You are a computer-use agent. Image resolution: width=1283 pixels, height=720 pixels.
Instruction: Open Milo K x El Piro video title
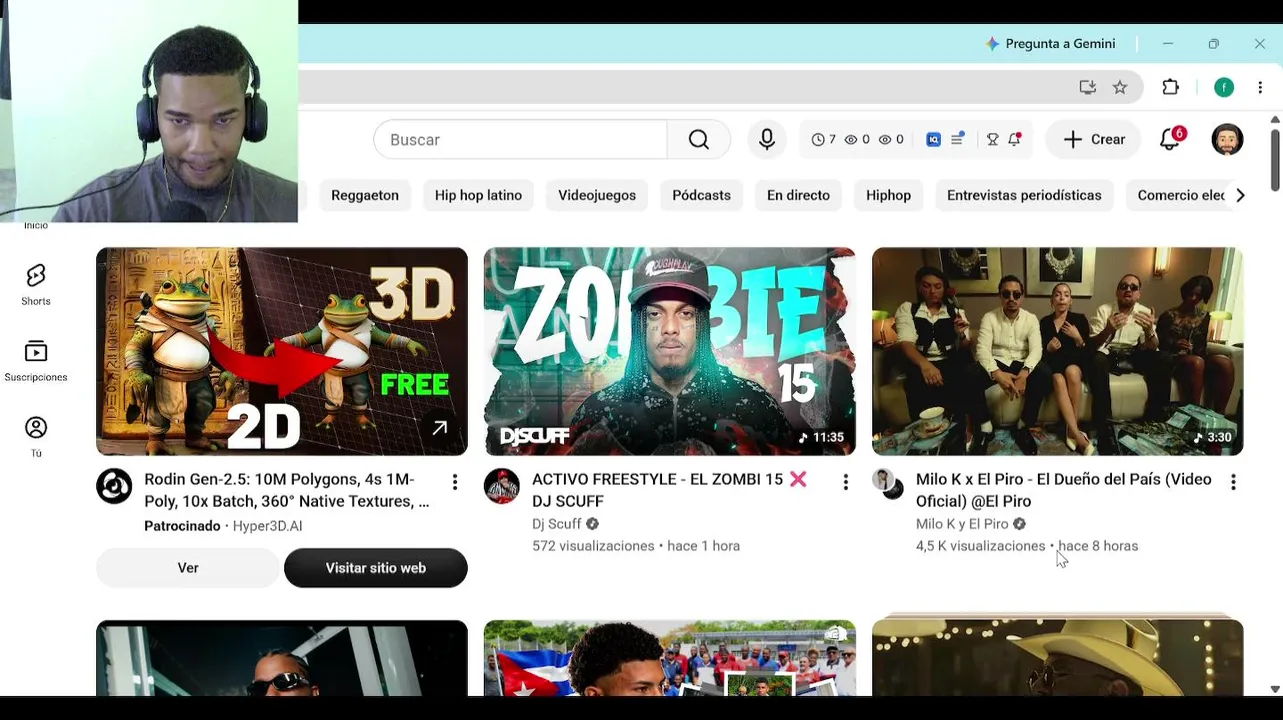tap(1064, 490)
